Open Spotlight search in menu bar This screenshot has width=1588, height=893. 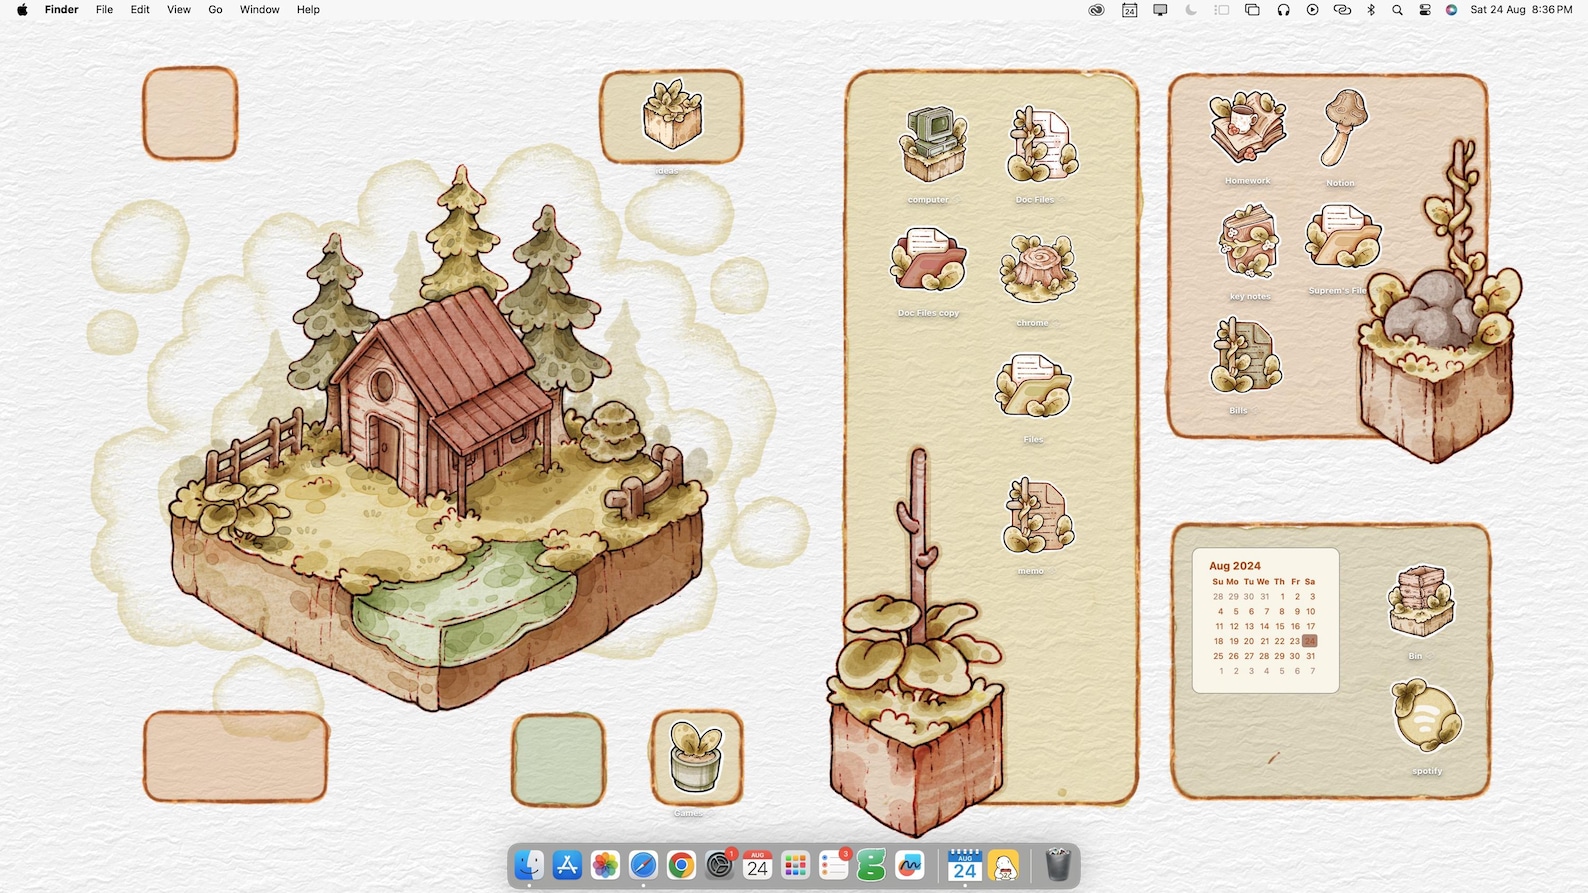click(x=1397, y=10)
